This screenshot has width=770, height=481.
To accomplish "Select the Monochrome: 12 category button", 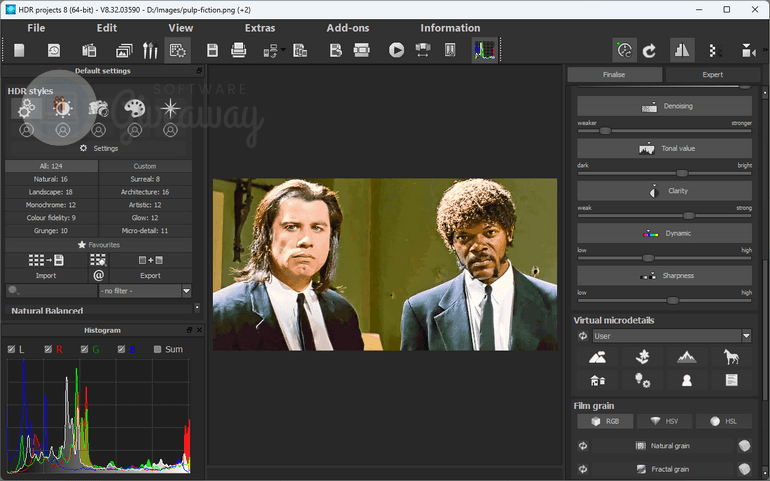I will click(x=51, y=204).
